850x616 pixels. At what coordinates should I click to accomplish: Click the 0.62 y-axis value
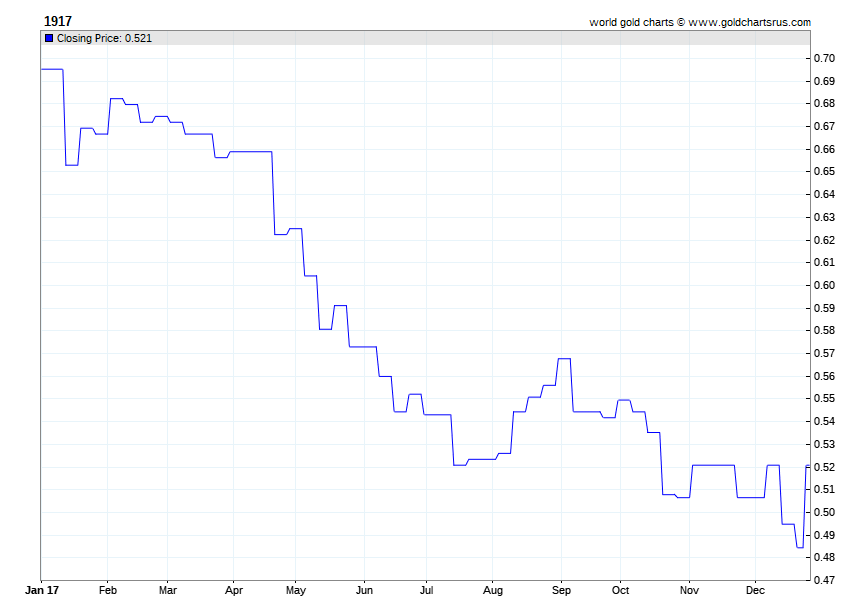[x=825, y=240]
